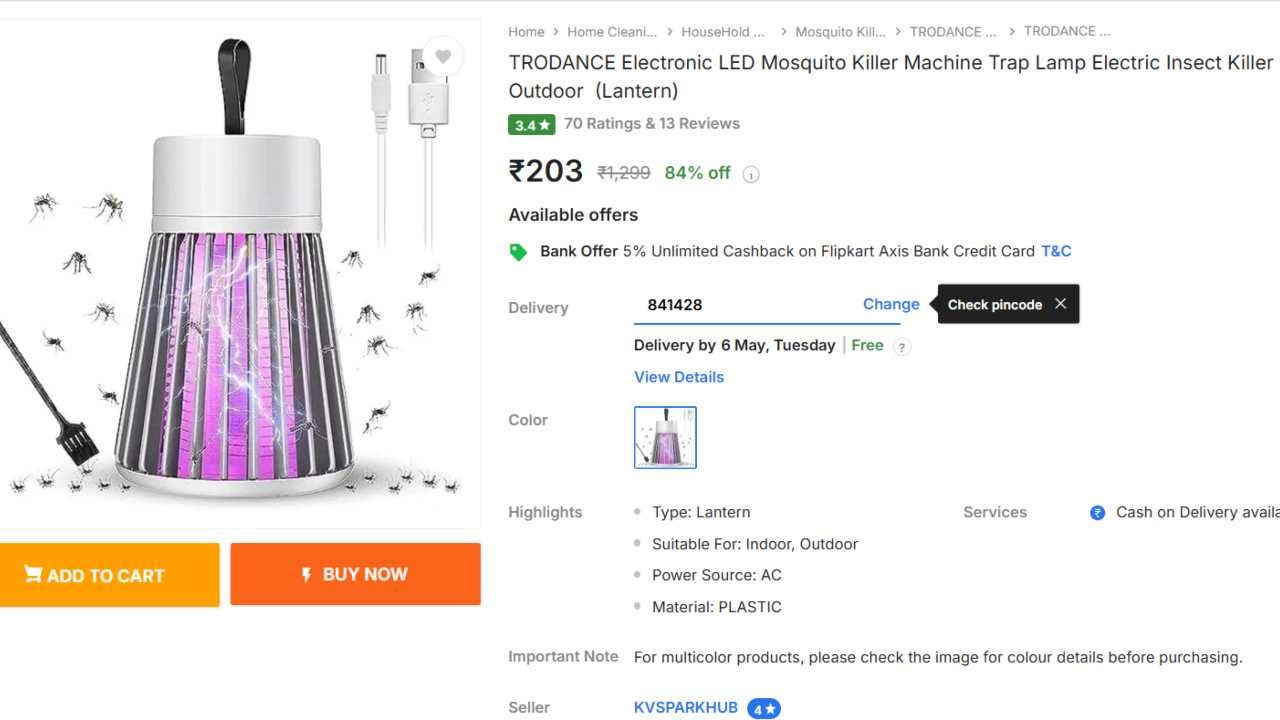Open the Mosquito Killers breadcrumb link

(840, 32)
